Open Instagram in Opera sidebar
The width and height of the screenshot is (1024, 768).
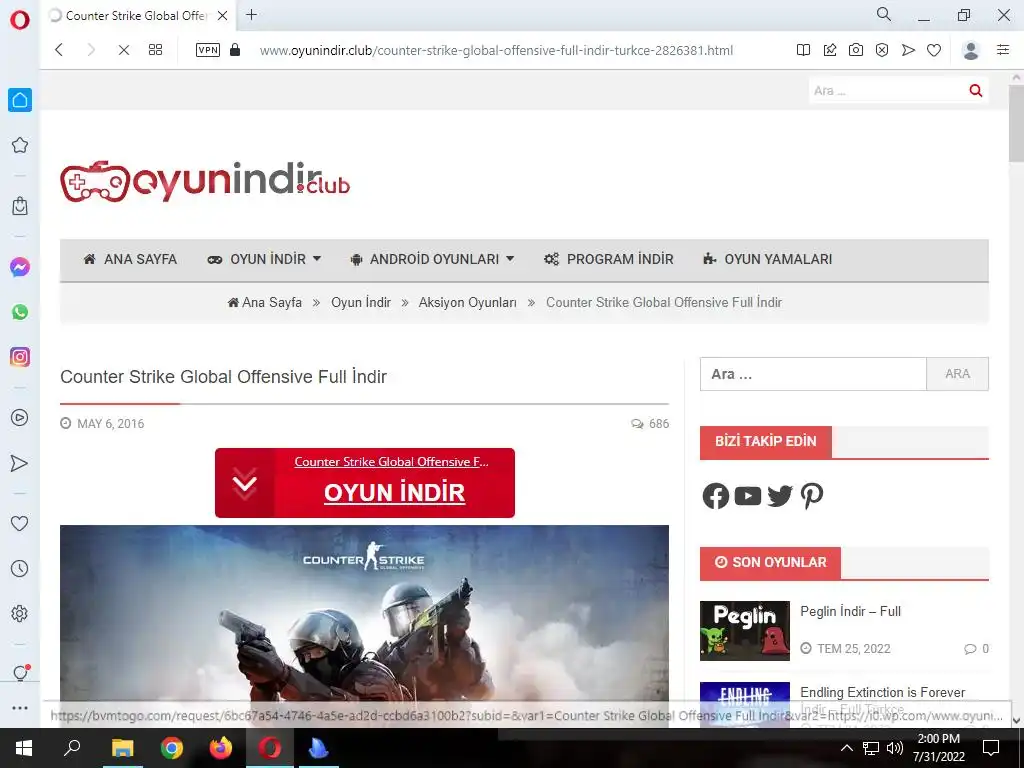pyautogui.click(x=20, y=357)
